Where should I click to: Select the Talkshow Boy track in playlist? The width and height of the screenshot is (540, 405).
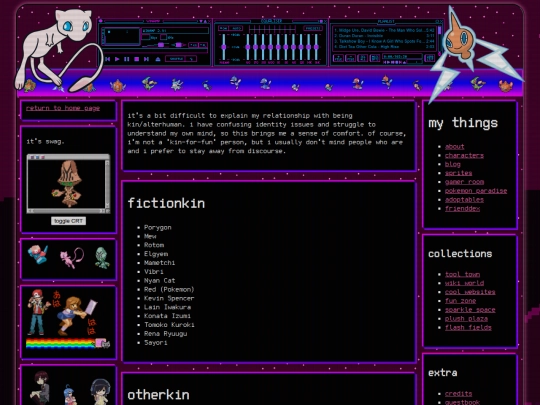point(384,41)
